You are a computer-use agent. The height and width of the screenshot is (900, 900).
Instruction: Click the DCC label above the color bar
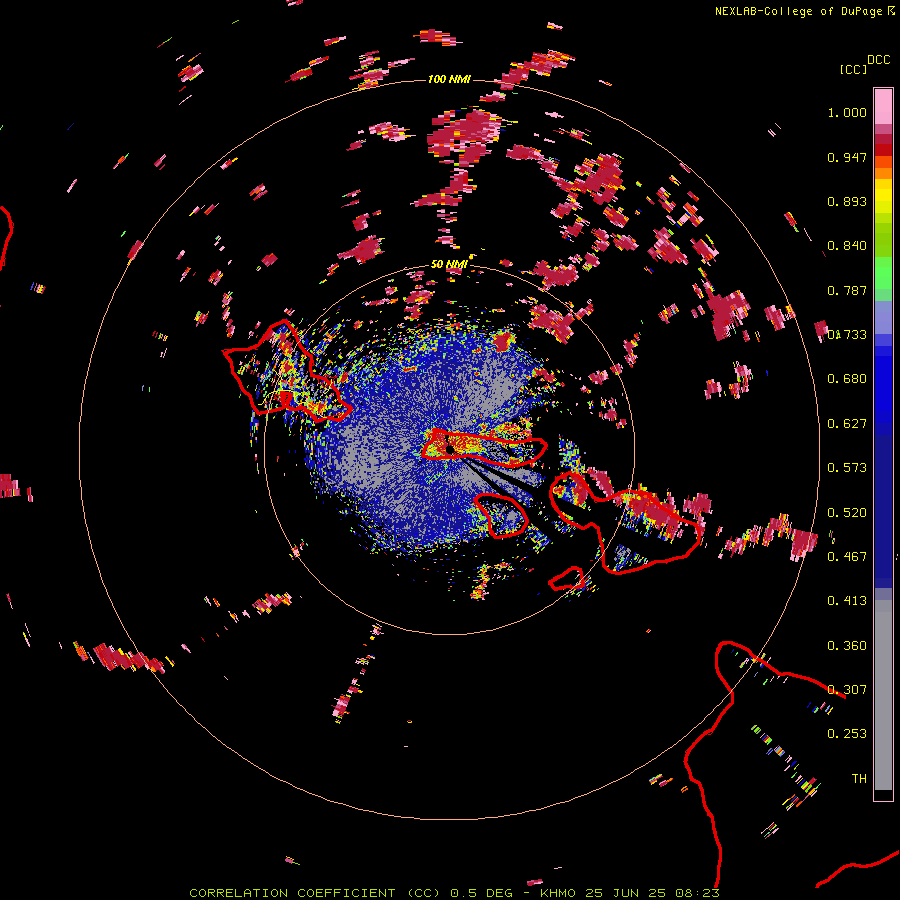click(879, 60)
